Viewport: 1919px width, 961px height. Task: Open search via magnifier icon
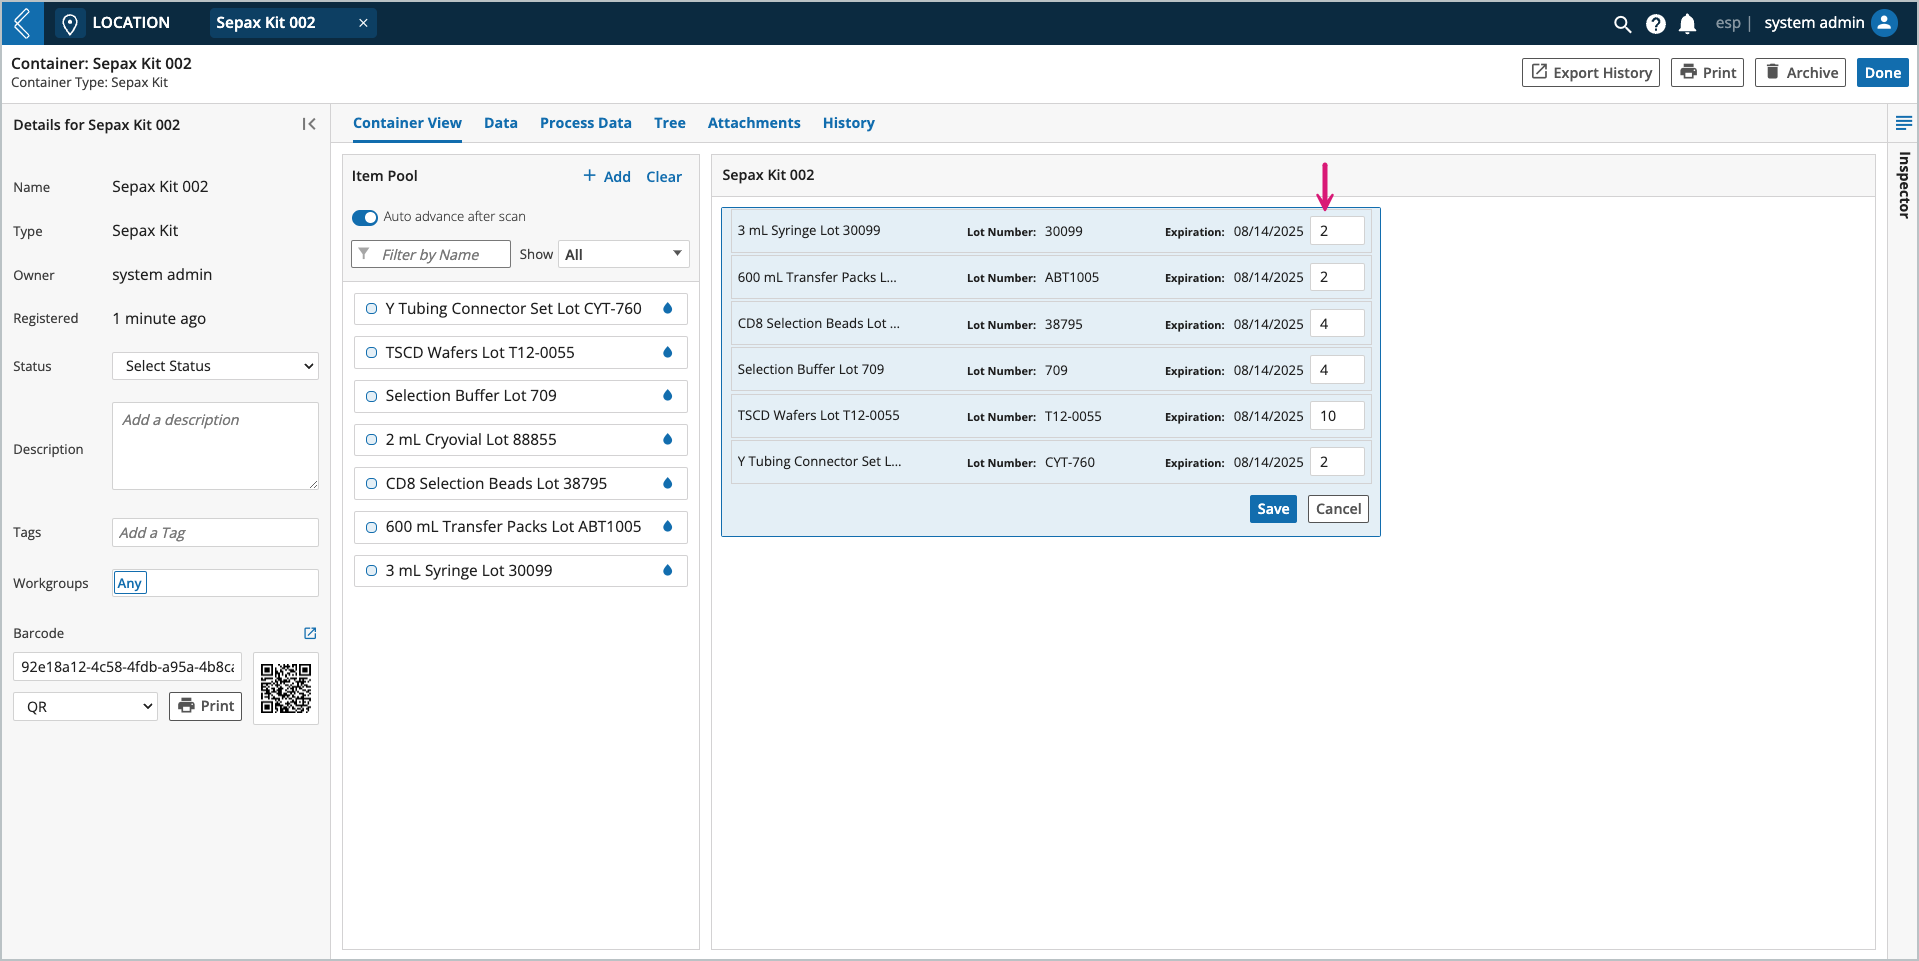coord(1622,23)
